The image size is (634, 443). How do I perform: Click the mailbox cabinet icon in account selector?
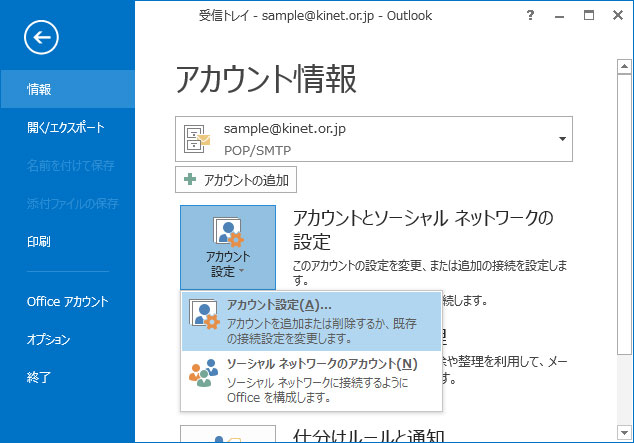click(197, 139)
